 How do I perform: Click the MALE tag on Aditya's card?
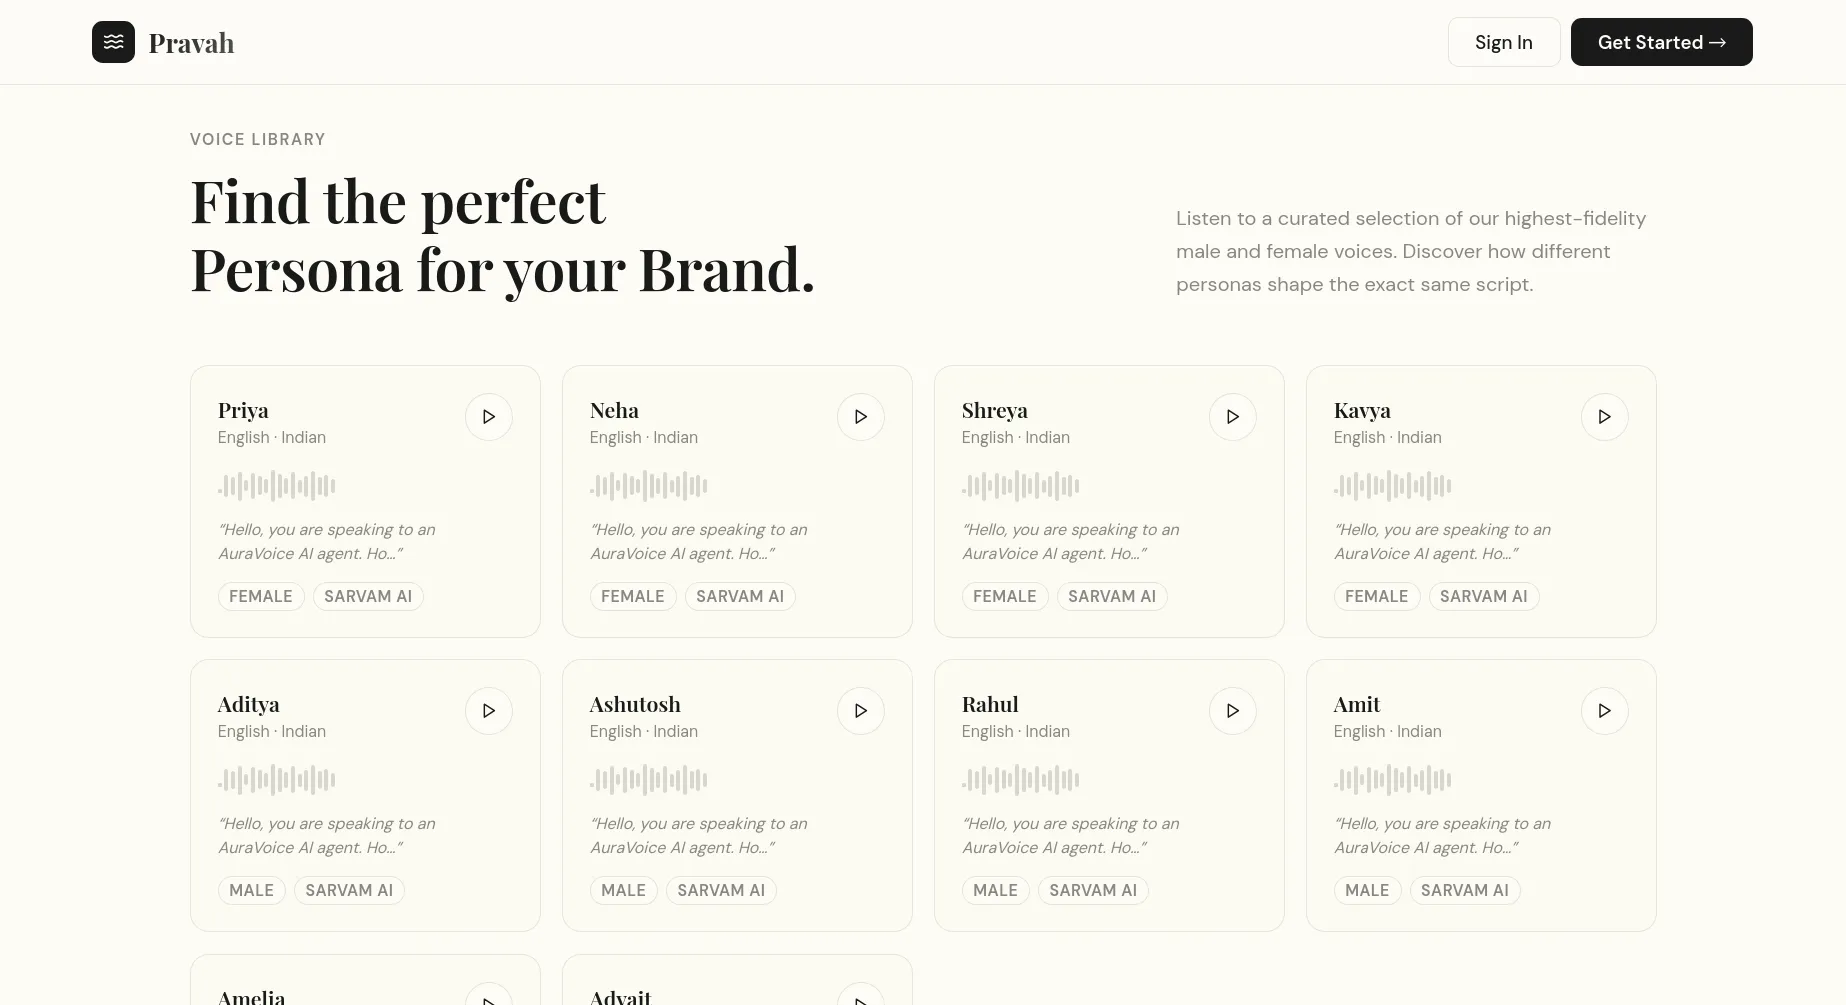click(x=251, y=891)
